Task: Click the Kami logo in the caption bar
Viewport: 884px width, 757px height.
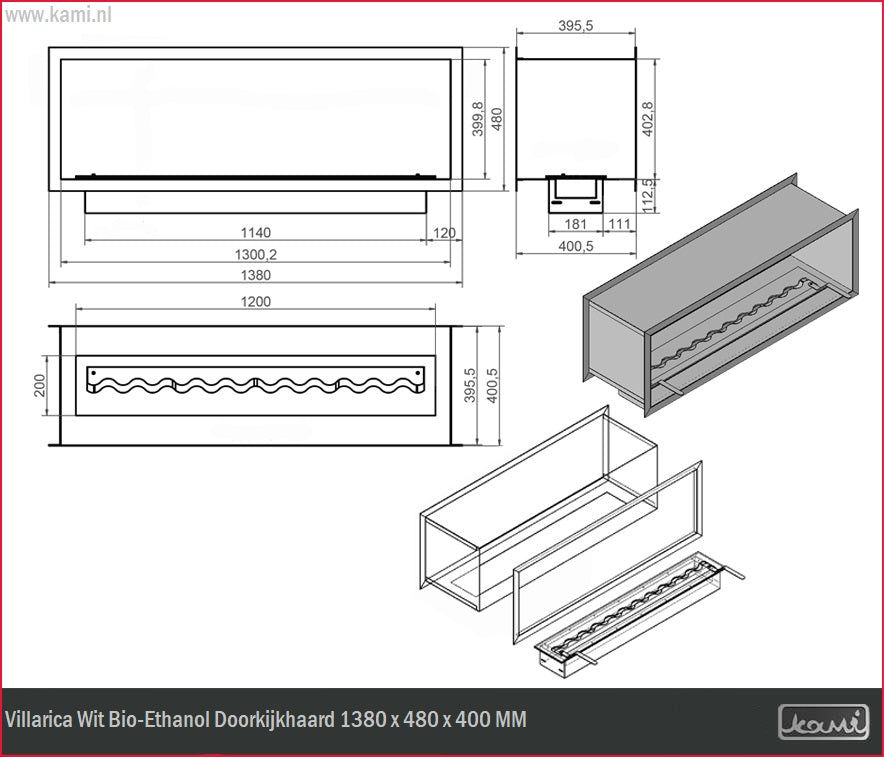Action: (822, 721)
